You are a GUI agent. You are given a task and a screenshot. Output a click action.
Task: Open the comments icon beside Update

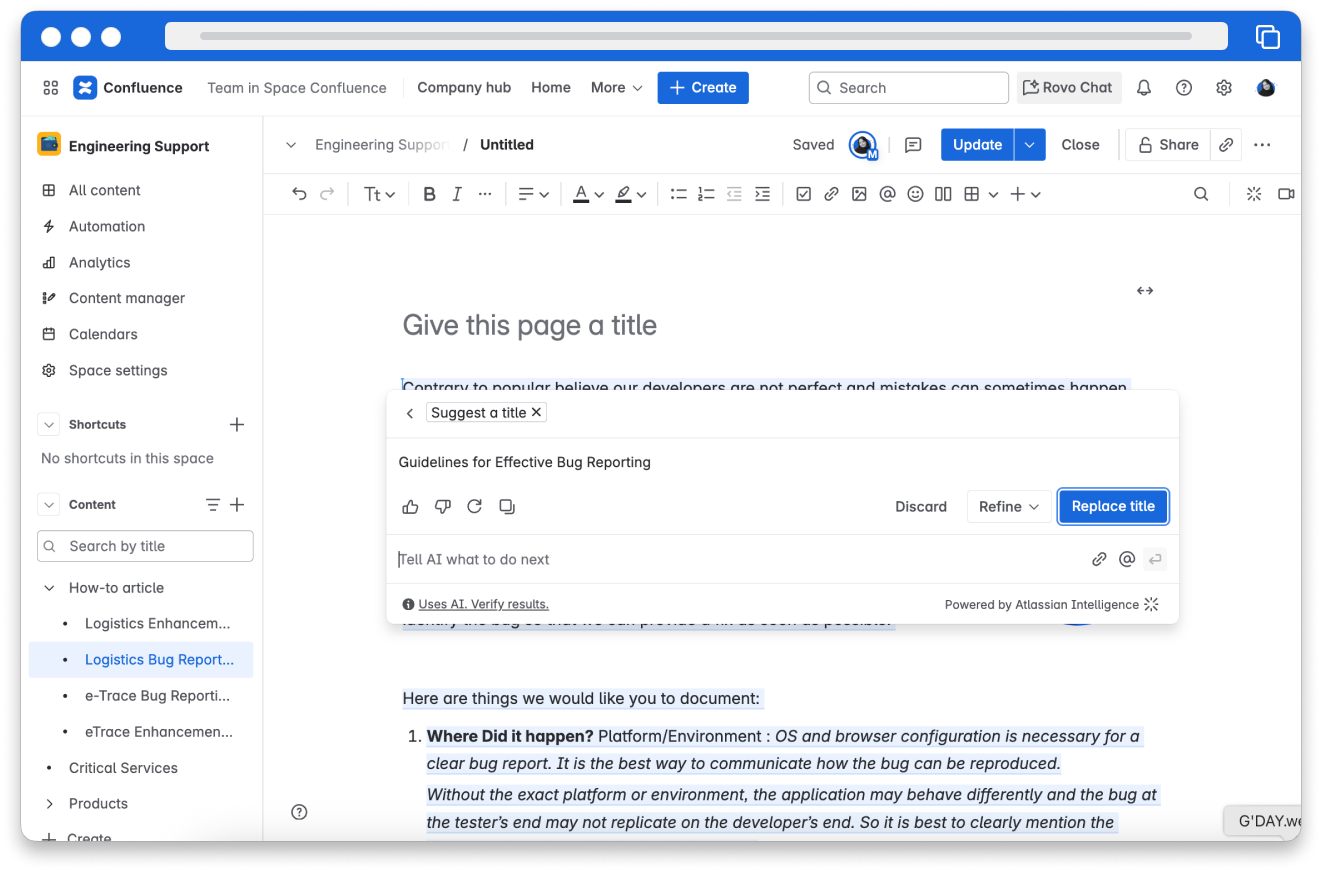point(913,145)
